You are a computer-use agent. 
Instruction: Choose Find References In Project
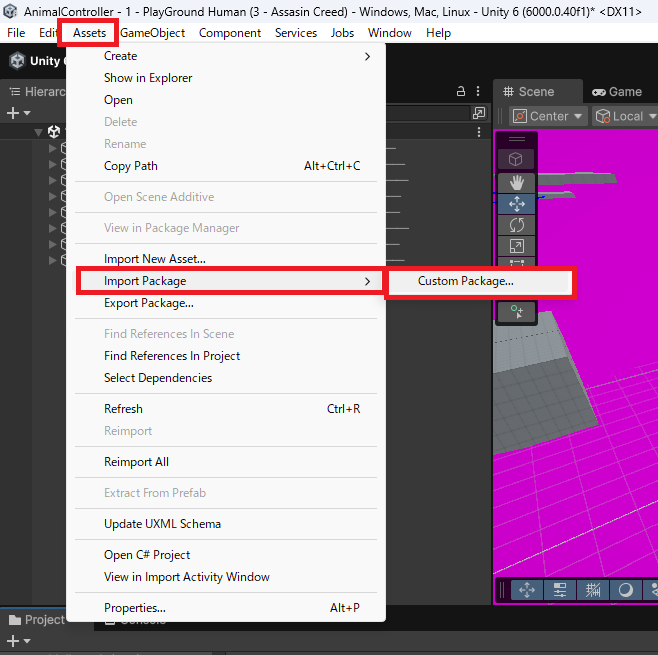[x=226, y=356]
